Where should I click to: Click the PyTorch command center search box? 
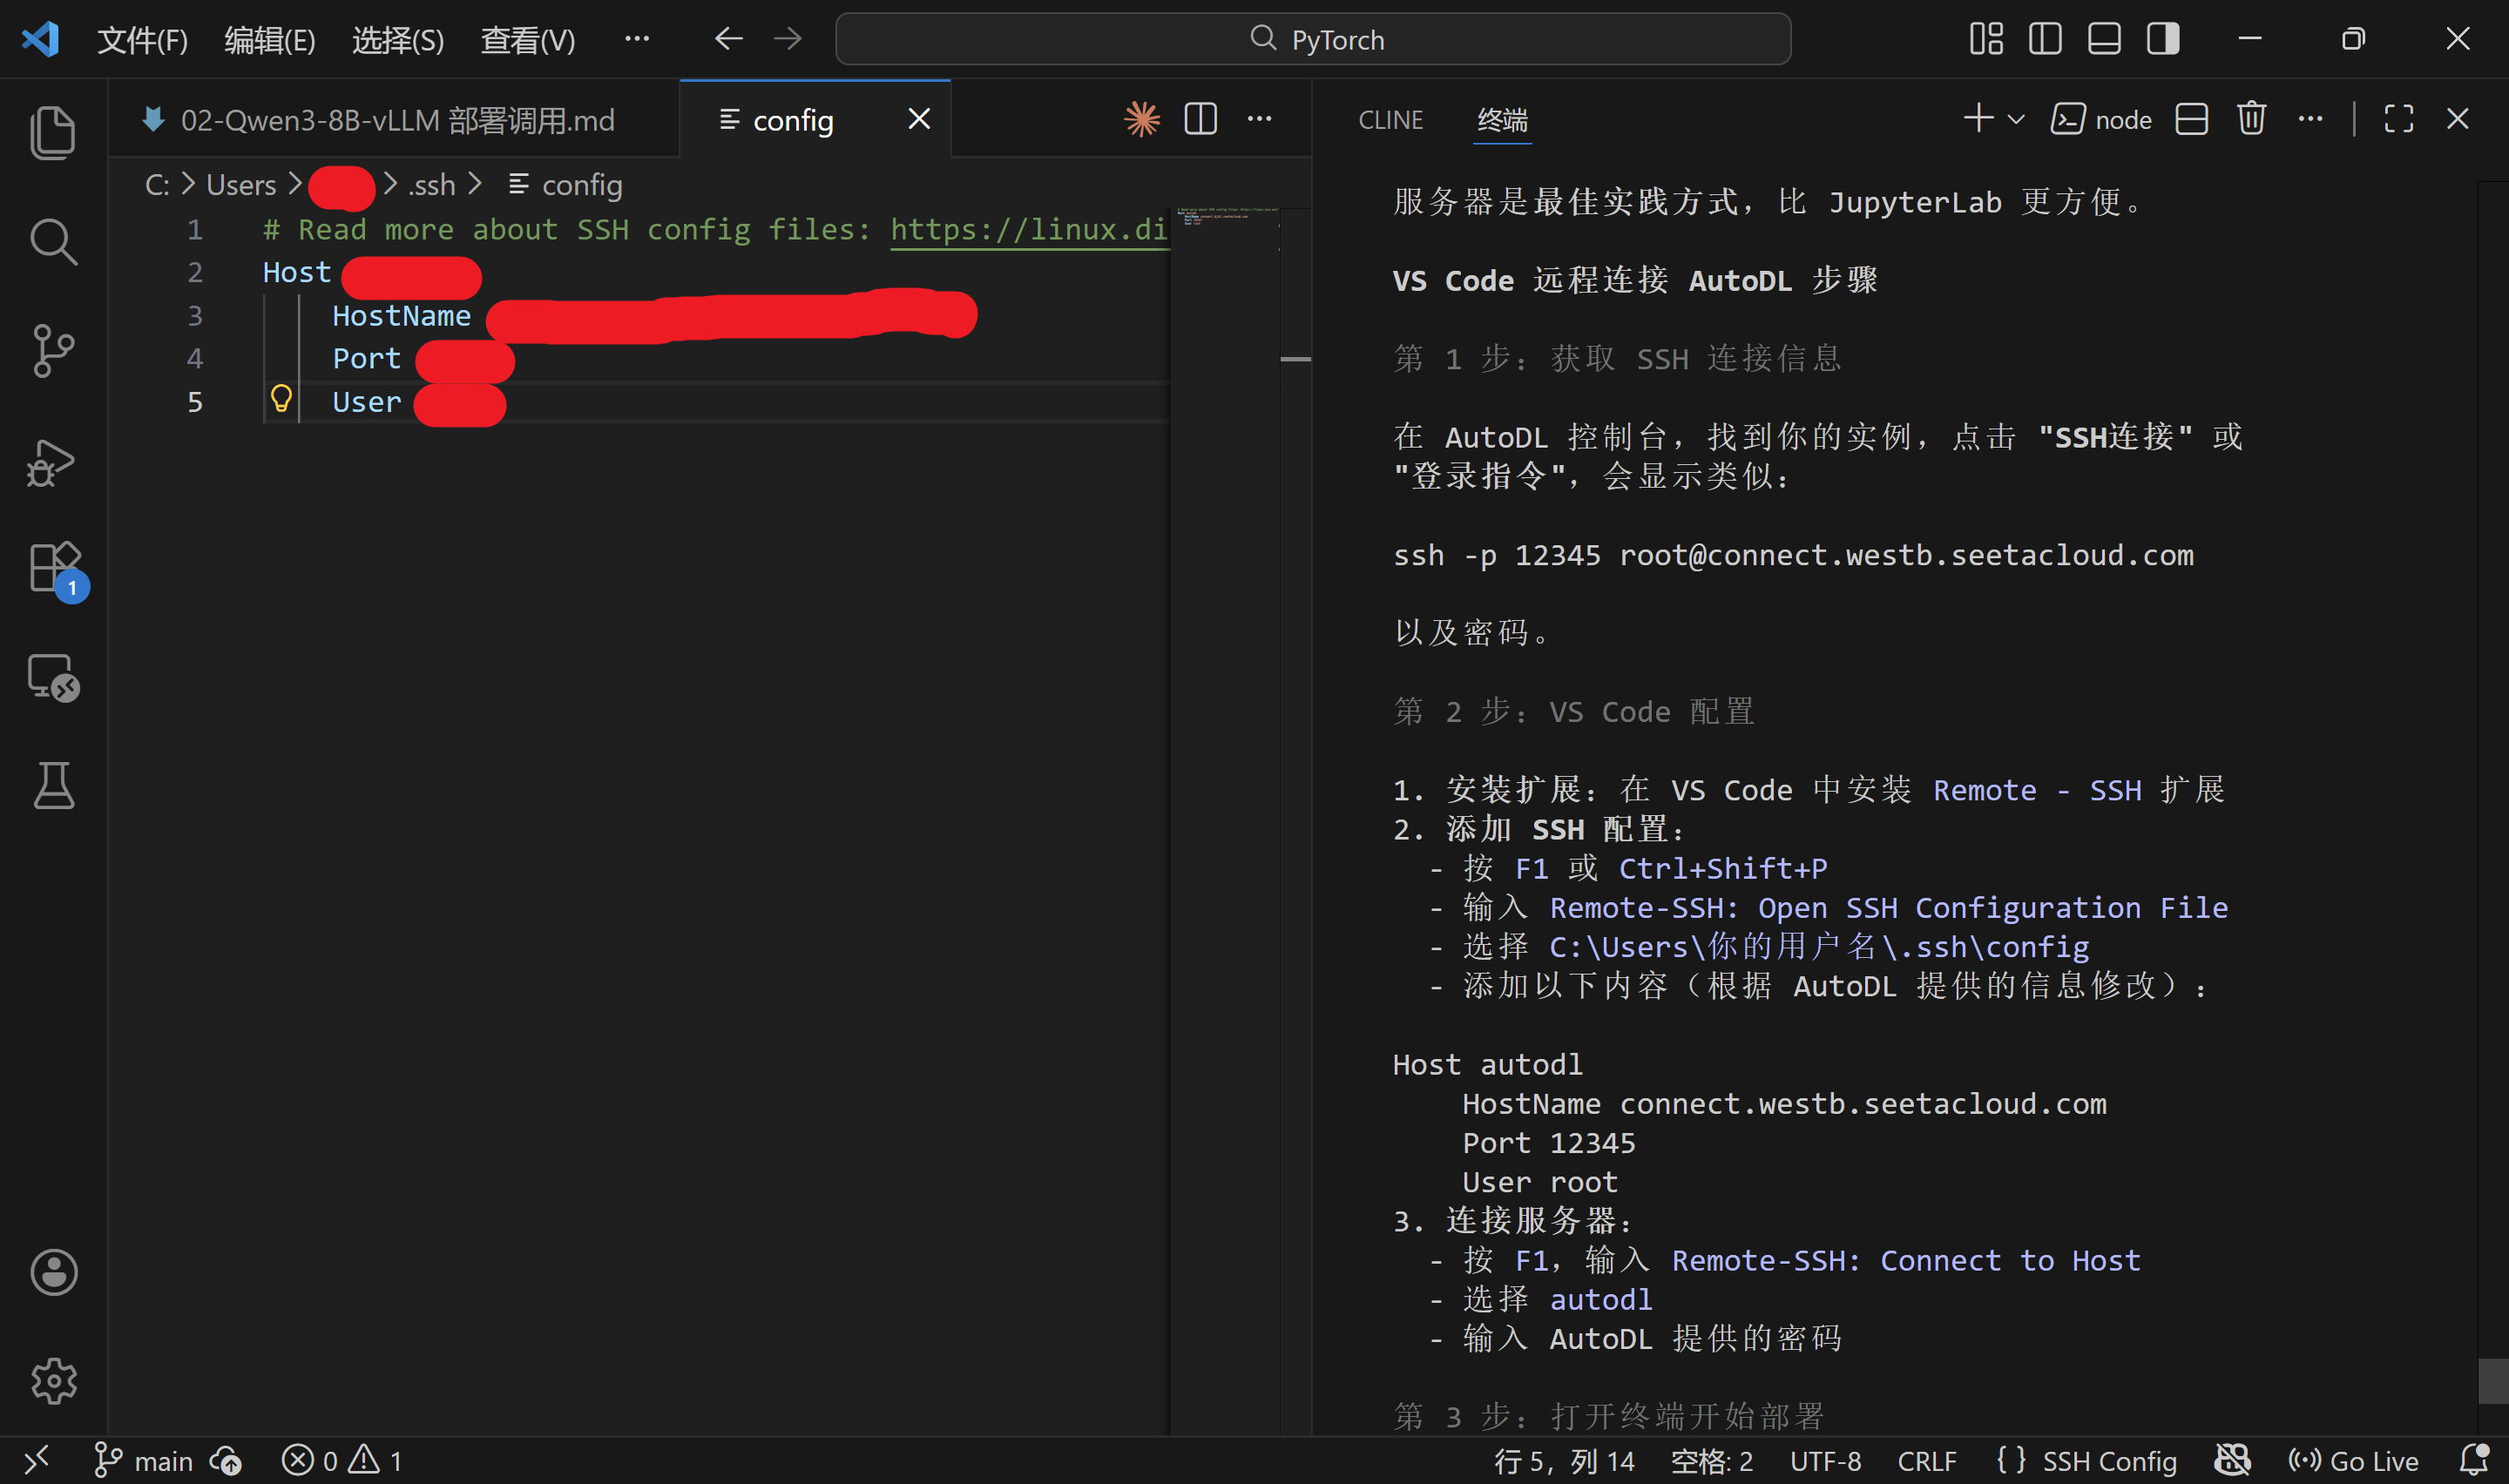click(x=1312, y=39)
